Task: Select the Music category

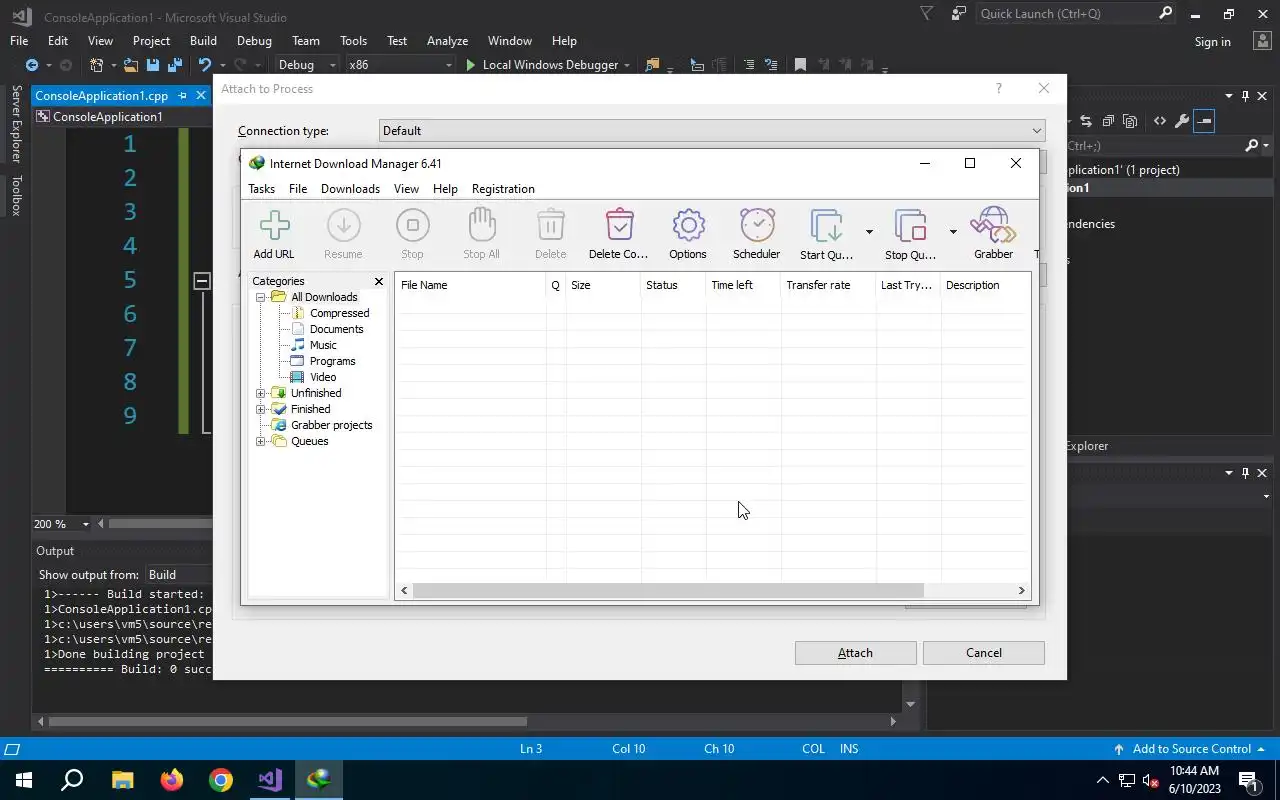Action: click(x=323, y=345)
